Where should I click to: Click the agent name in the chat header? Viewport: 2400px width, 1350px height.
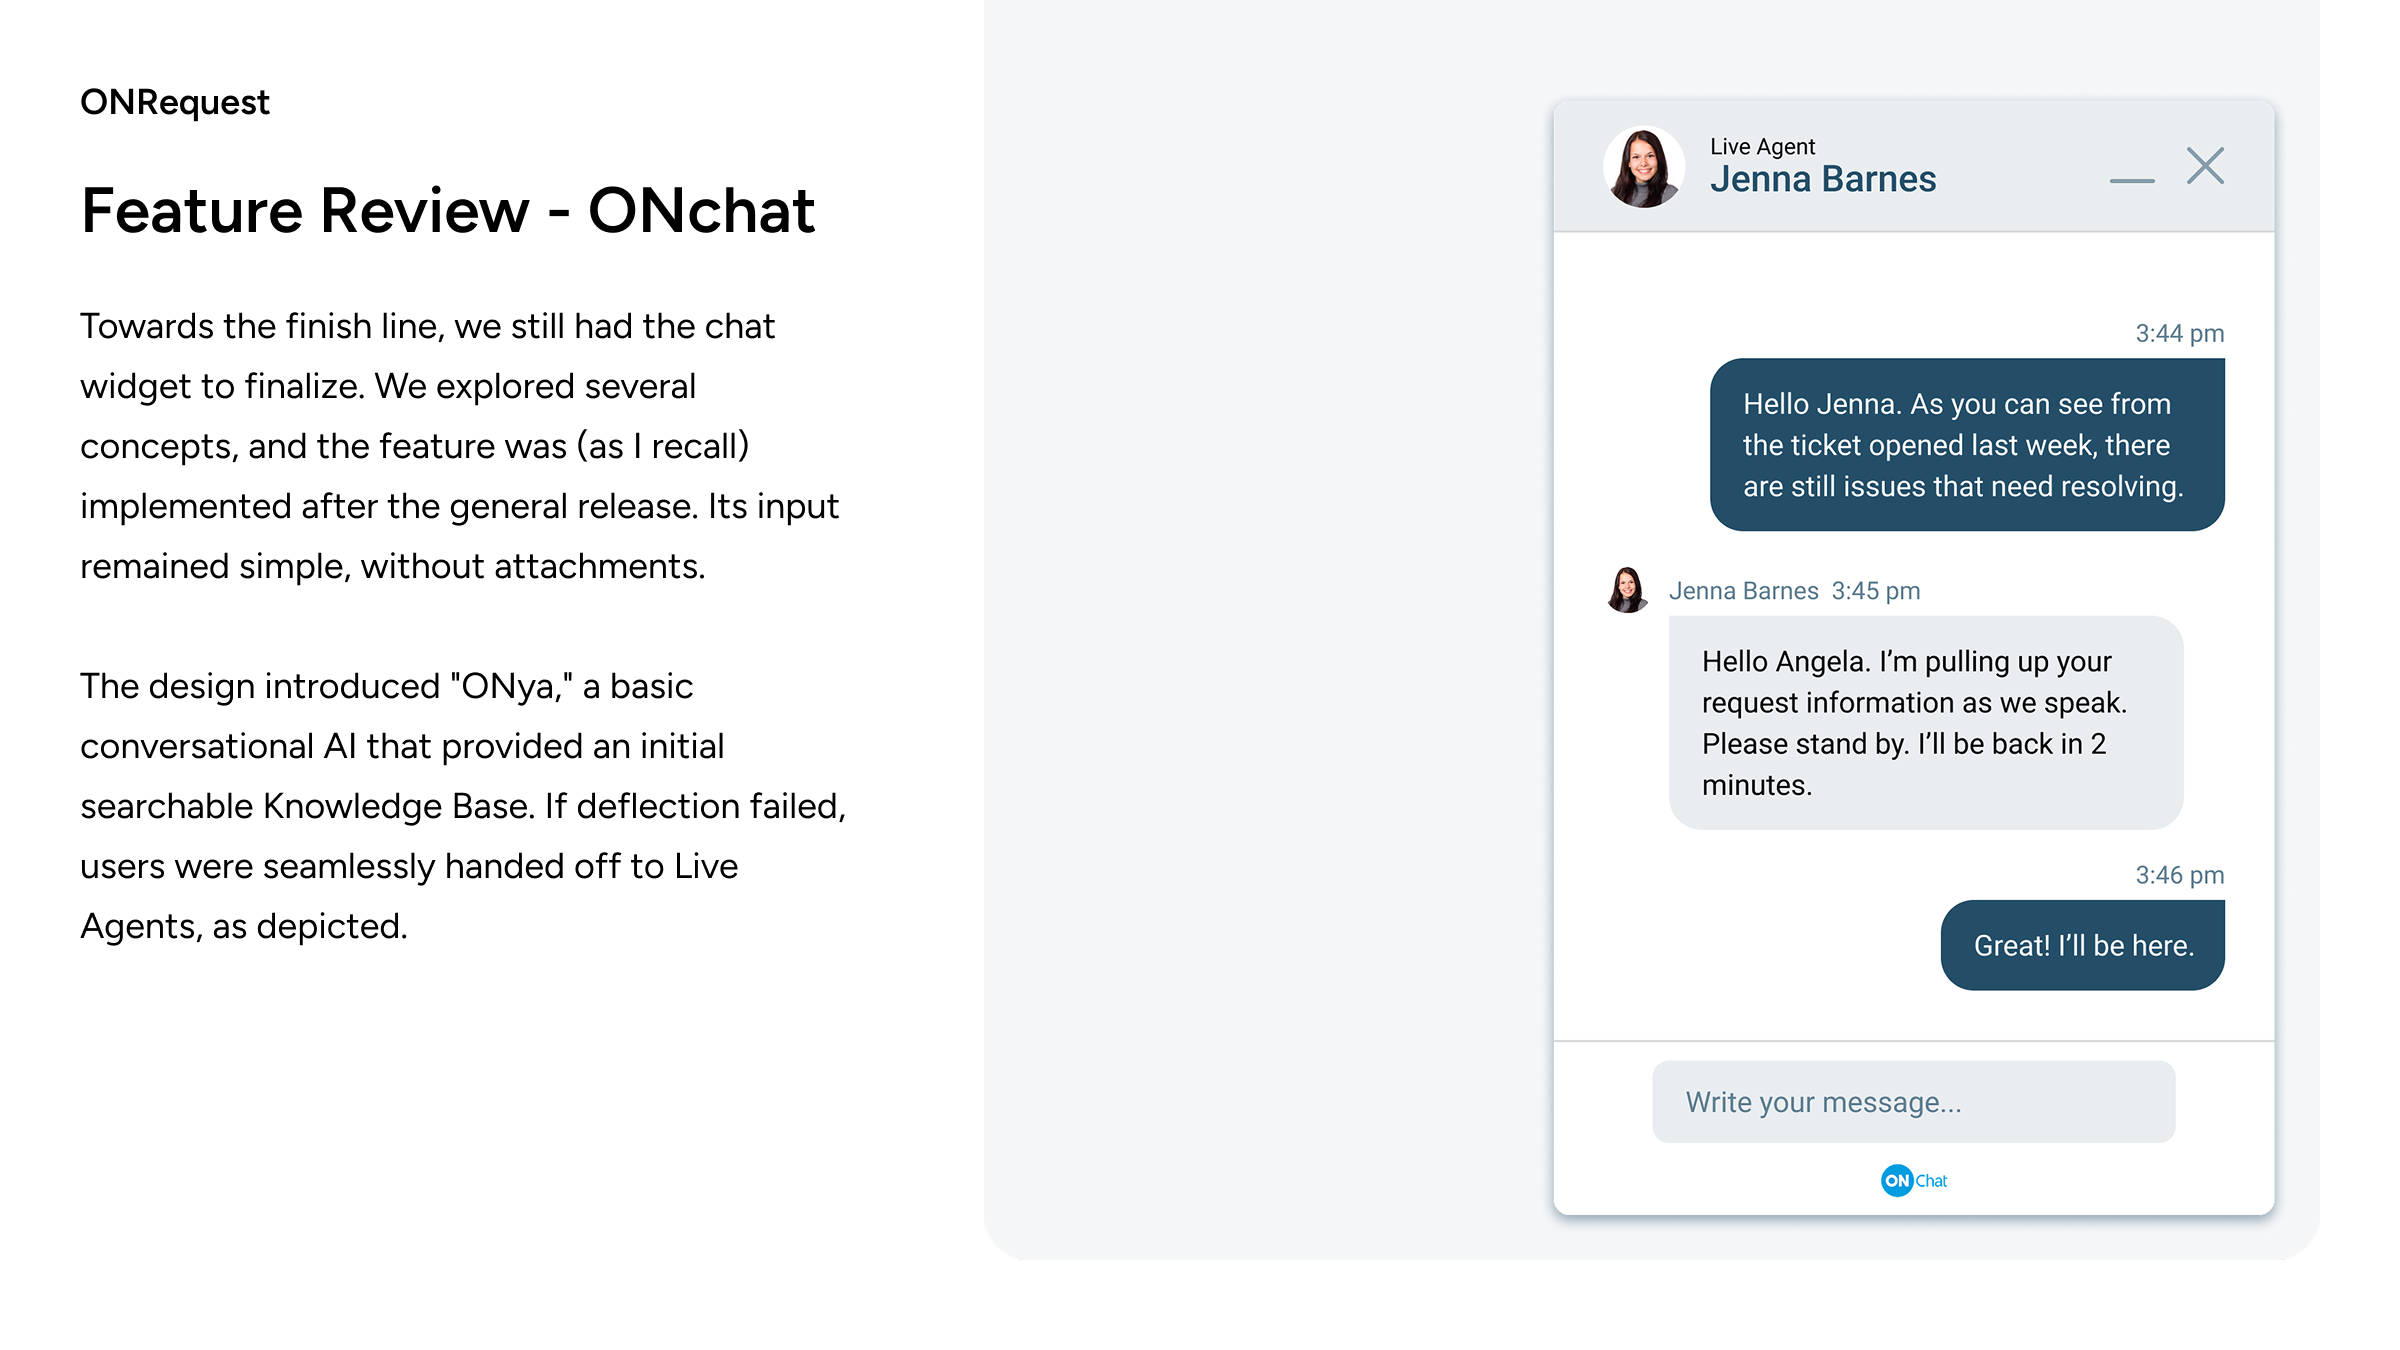pyautogui.click(x=1822, y=180)
